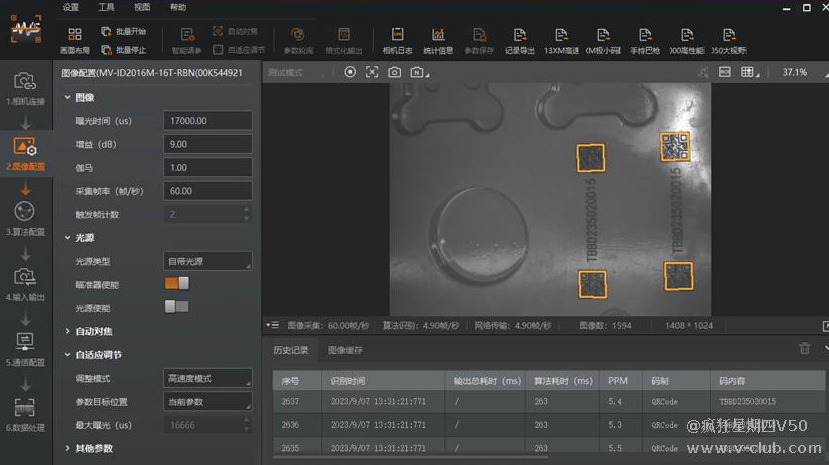Open step 1.相机连接 in the sidebar
This screenshot has width=829, height=465.
pyautogui.click(x=25, y=88)
